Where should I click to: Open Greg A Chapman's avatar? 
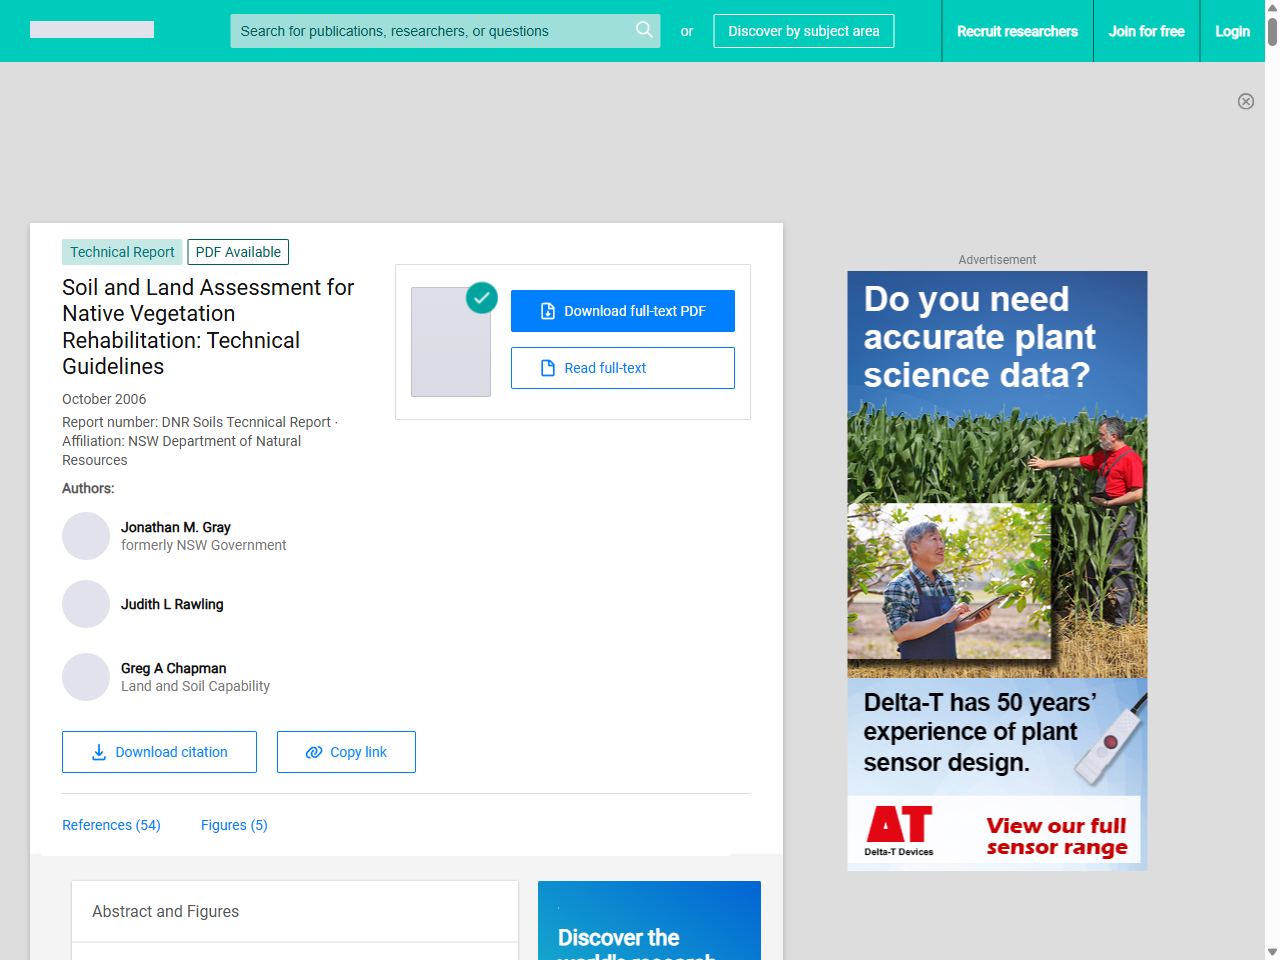(x=86, y=677)
